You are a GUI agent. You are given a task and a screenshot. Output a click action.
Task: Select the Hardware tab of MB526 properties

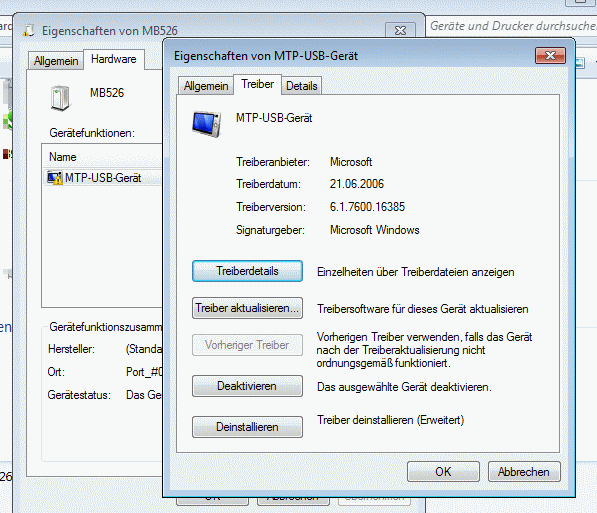113,59
